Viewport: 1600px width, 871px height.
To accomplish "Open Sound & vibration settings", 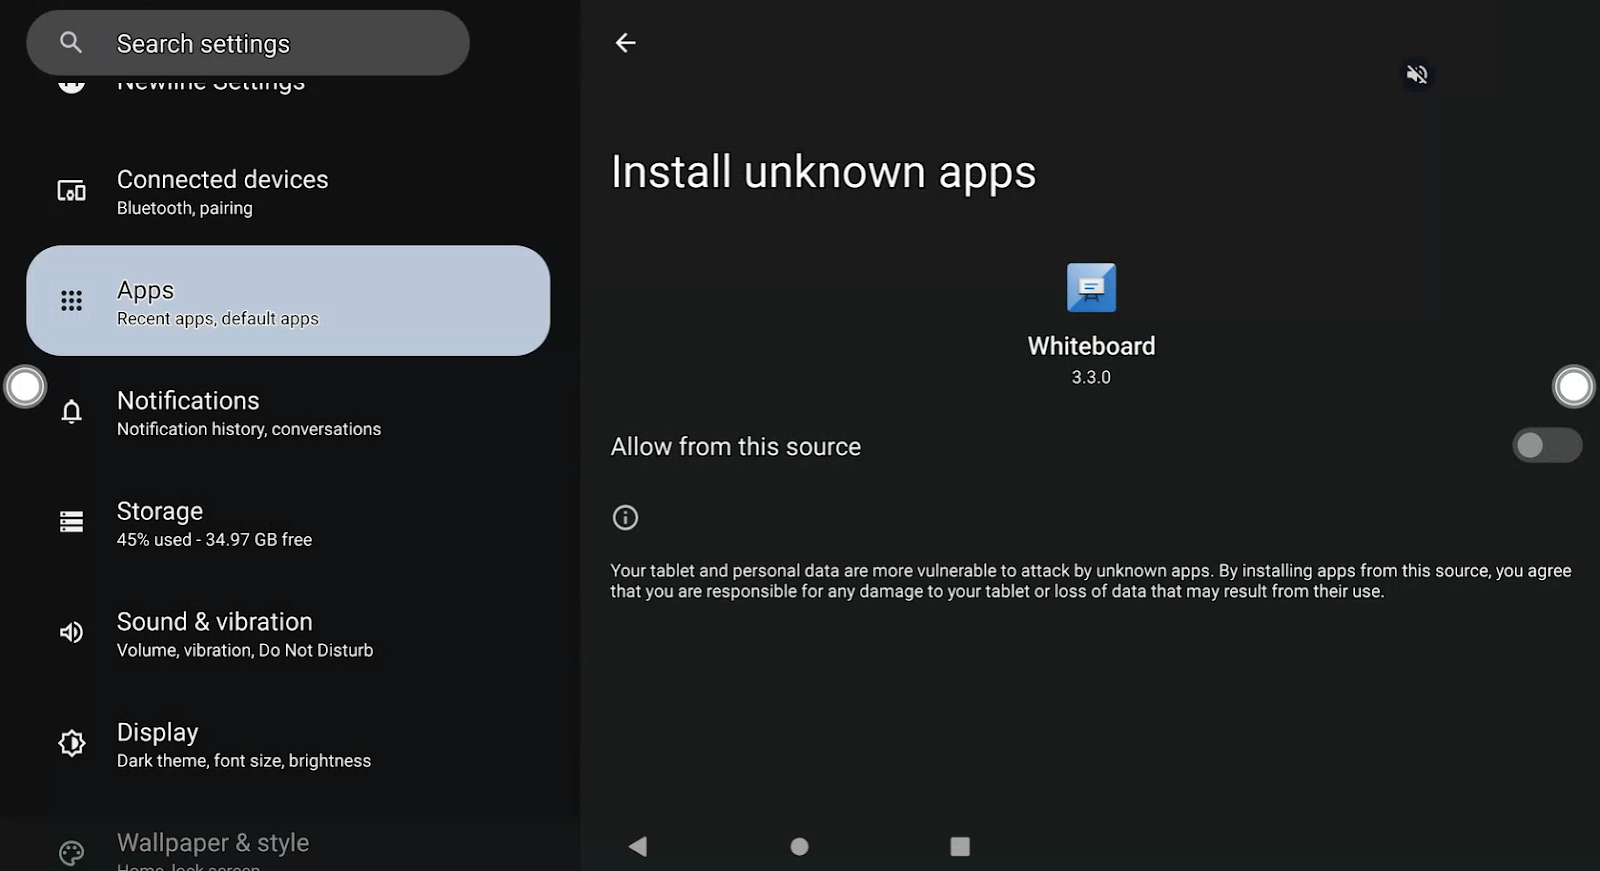I will (288, 633).
